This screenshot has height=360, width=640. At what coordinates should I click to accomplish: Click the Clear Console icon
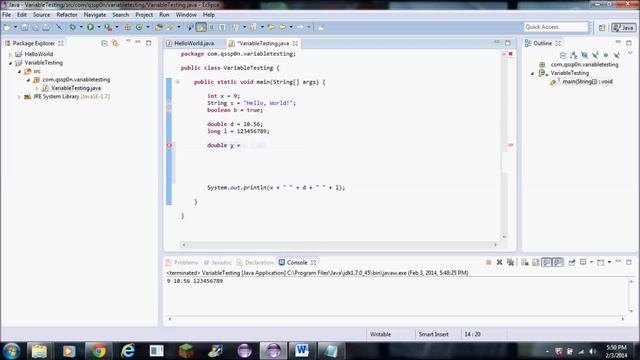tap(524, 262)
